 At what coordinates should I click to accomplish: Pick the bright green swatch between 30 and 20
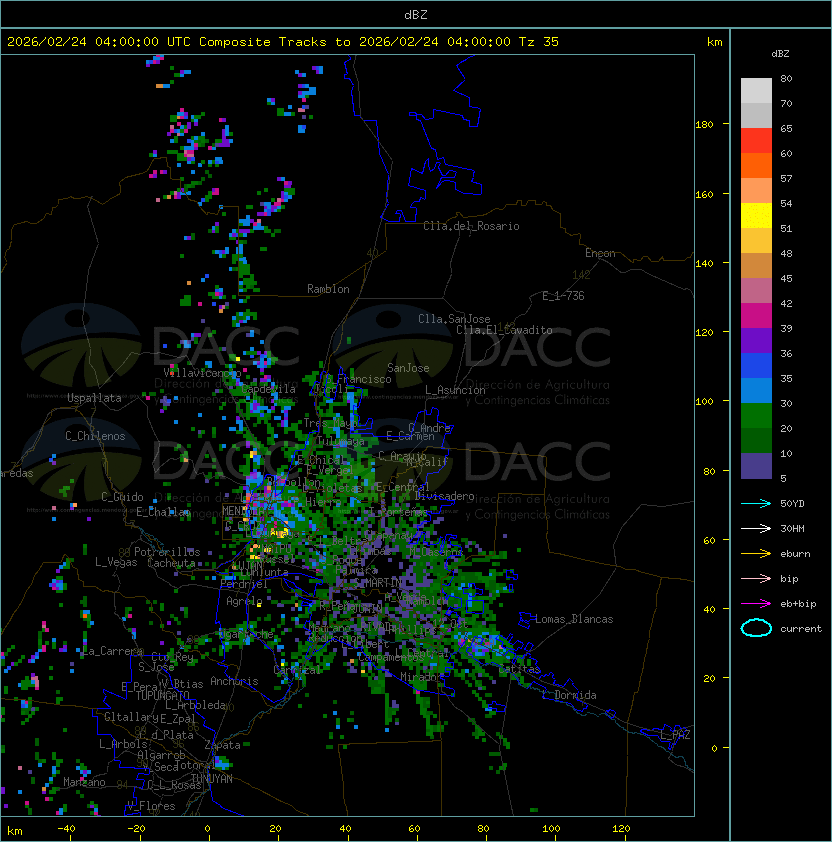pyautogui.click(x=756, y=416)
